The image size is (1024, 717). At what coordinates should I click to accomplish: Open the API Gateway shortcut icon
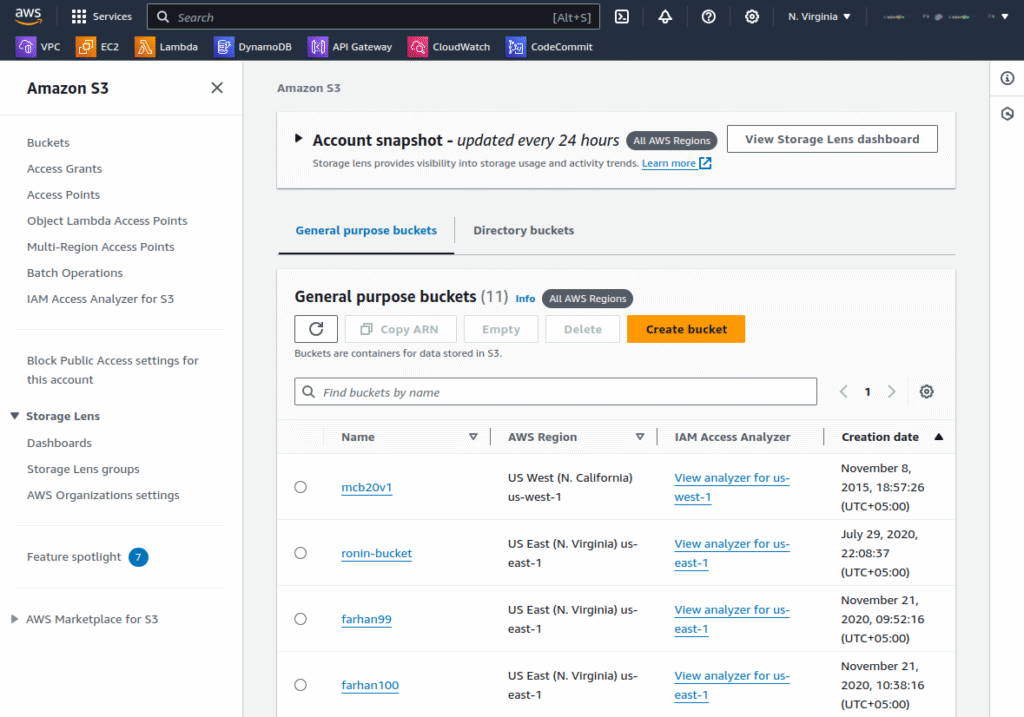coord(317,47)
